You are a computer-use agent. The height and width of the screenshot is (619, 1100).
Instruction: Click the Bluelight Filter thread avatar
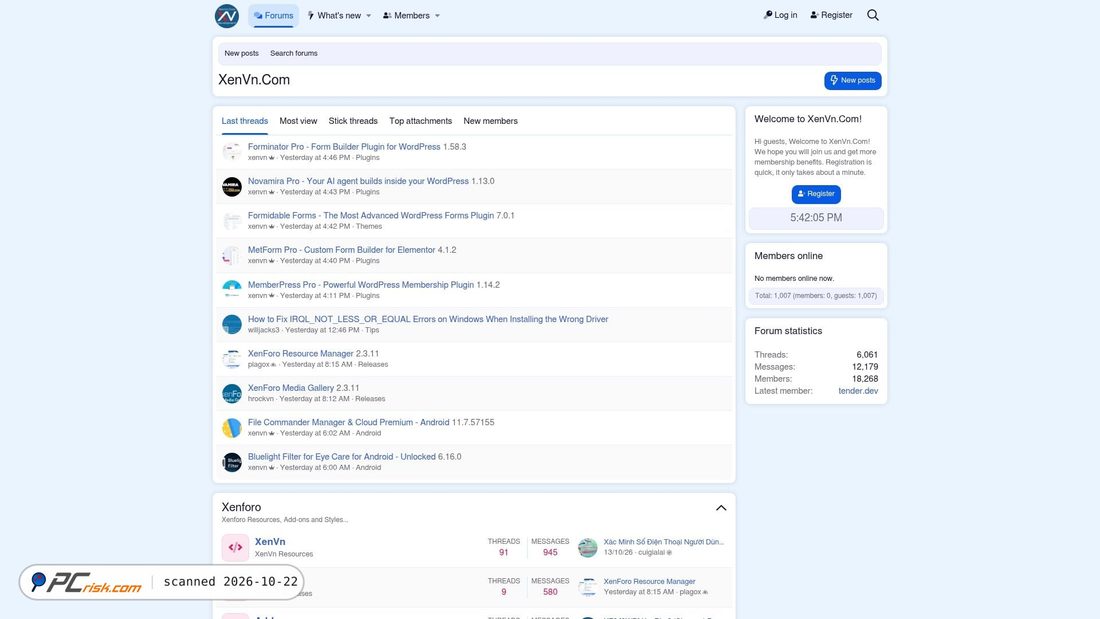(232, 462)
